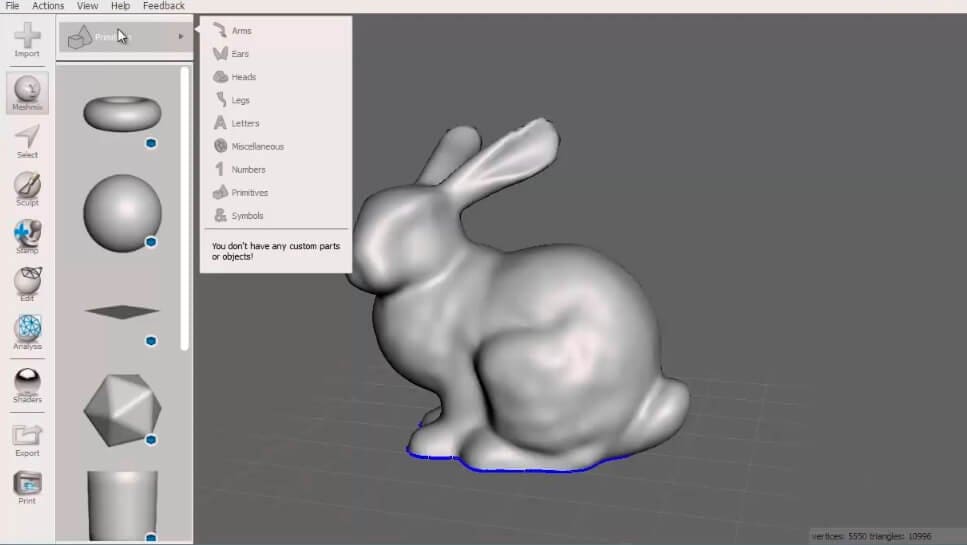The height and width of the screenshot is (545, 967).
Task: Pick the torus primitive thumbnail
Action: click(x=122, y=113)
